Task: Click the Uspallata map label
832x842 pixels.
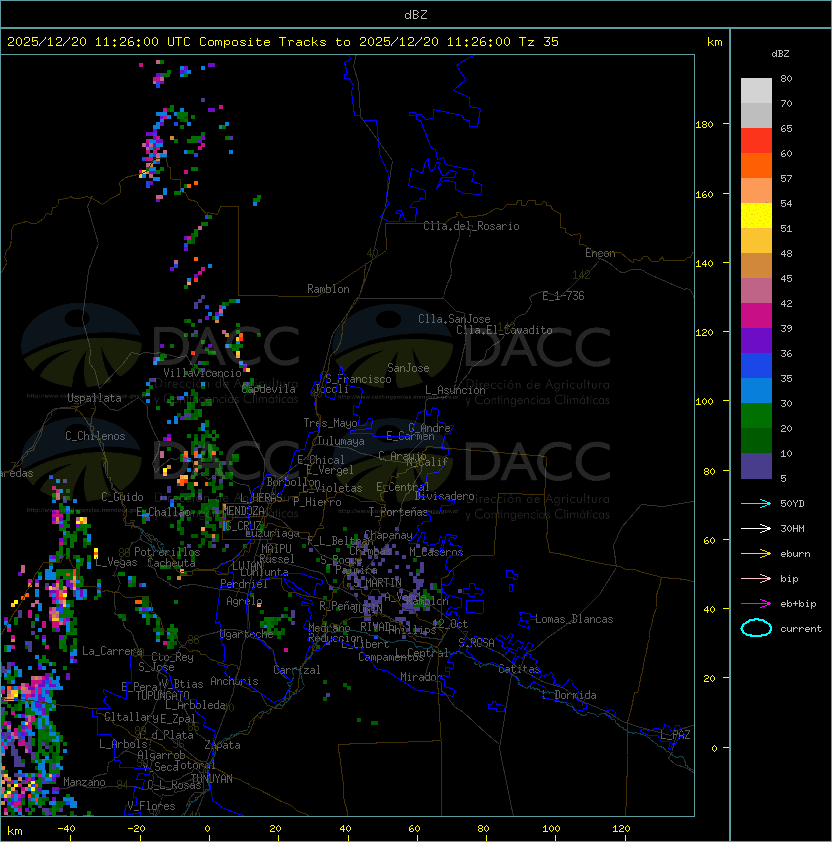Action: point(94,398)
